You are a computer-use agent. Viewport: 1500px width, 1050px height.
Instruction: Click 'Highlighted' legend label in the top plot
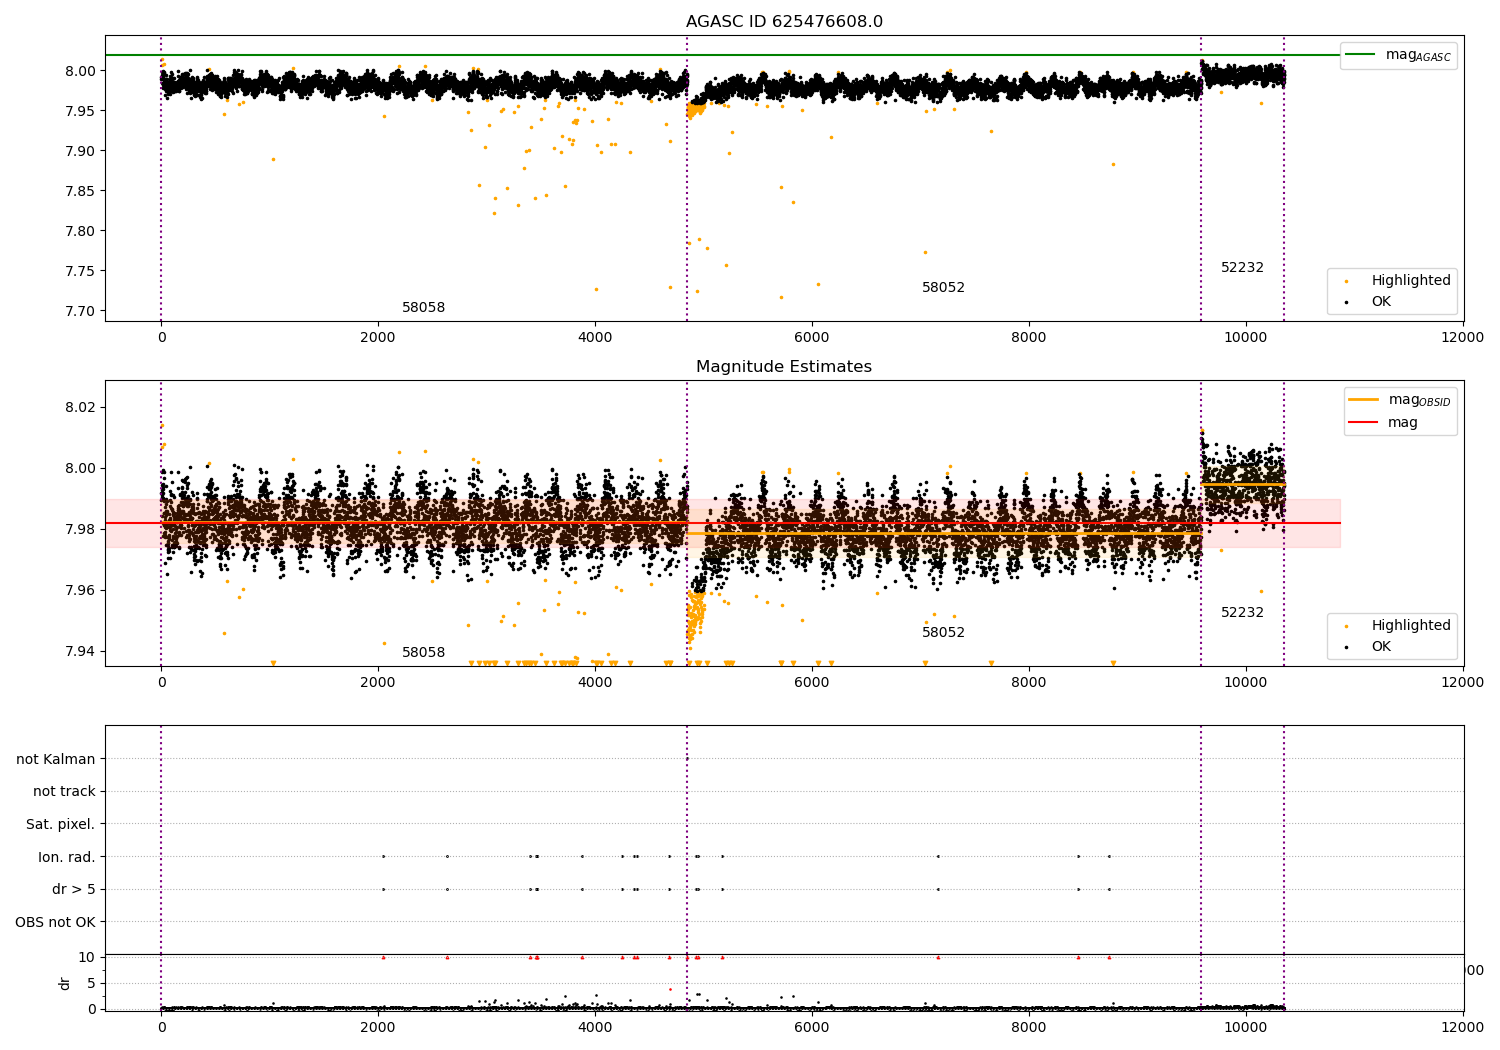(x=1410, y=281)
